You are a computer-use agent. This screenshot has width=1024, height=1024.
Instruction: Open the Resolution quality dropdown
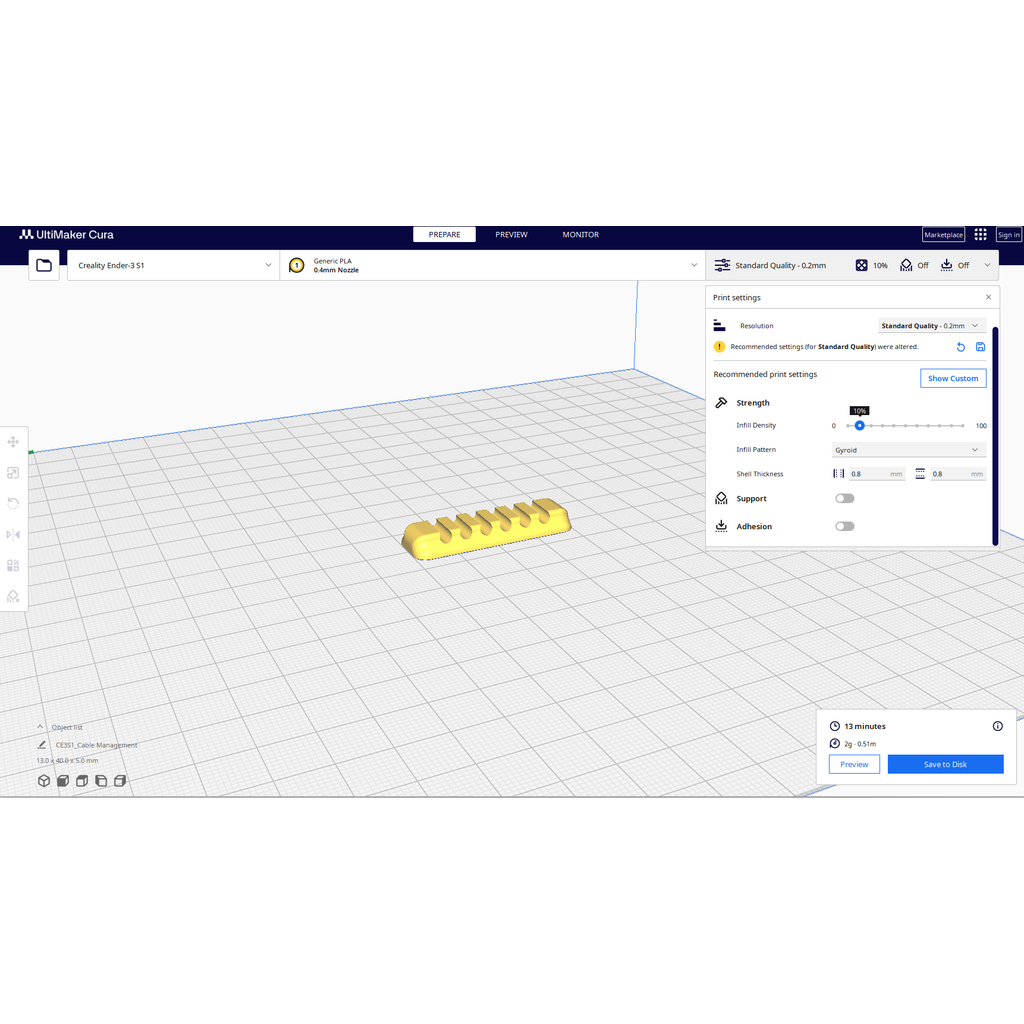tap(931, 326)
